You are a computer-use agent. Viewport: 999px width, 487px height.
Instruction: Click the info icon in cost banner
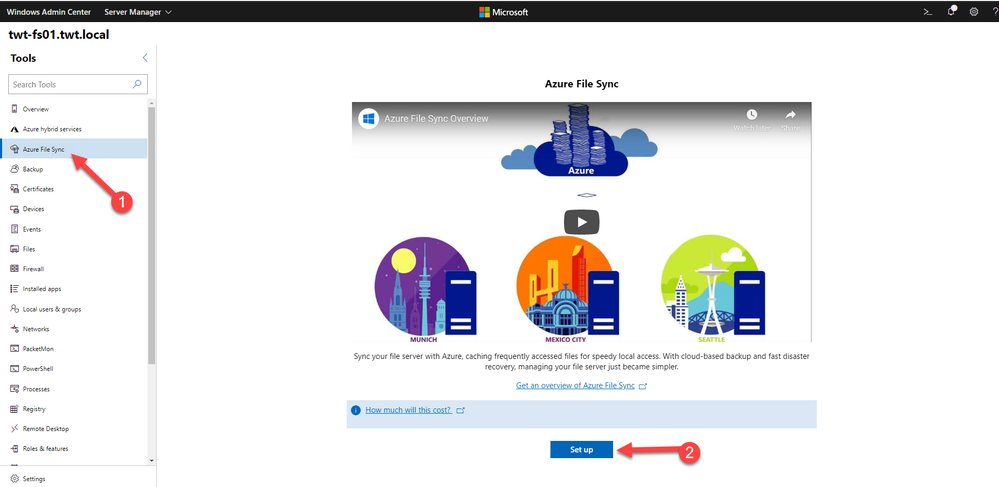tap(356, 410)
